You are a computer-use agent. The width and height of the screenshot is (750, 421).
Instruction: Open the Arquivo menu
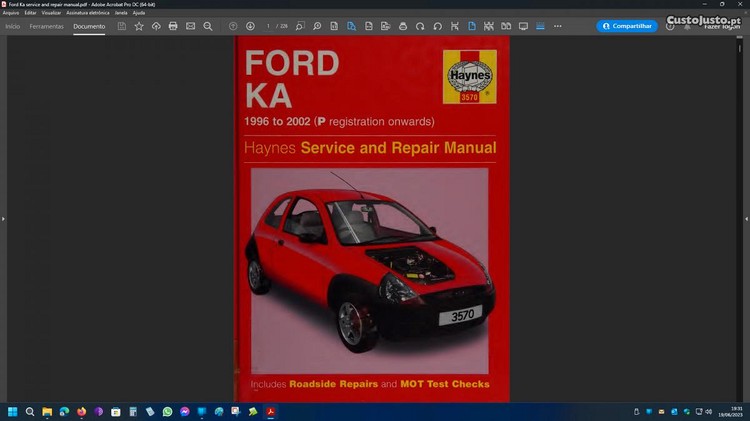[11, 13]
